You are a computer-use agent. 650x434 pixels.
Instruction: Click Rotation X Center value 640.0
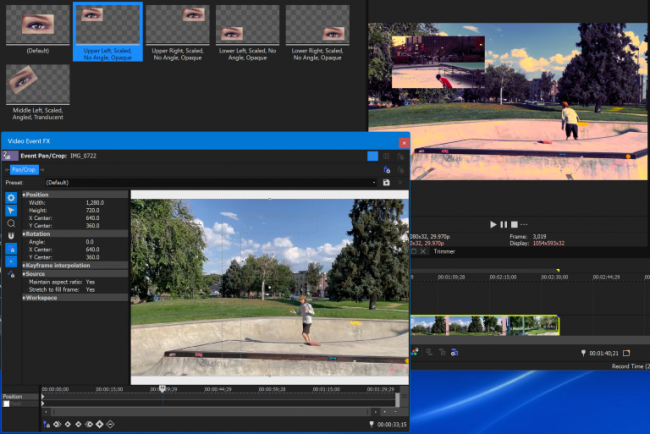(92, 250)
